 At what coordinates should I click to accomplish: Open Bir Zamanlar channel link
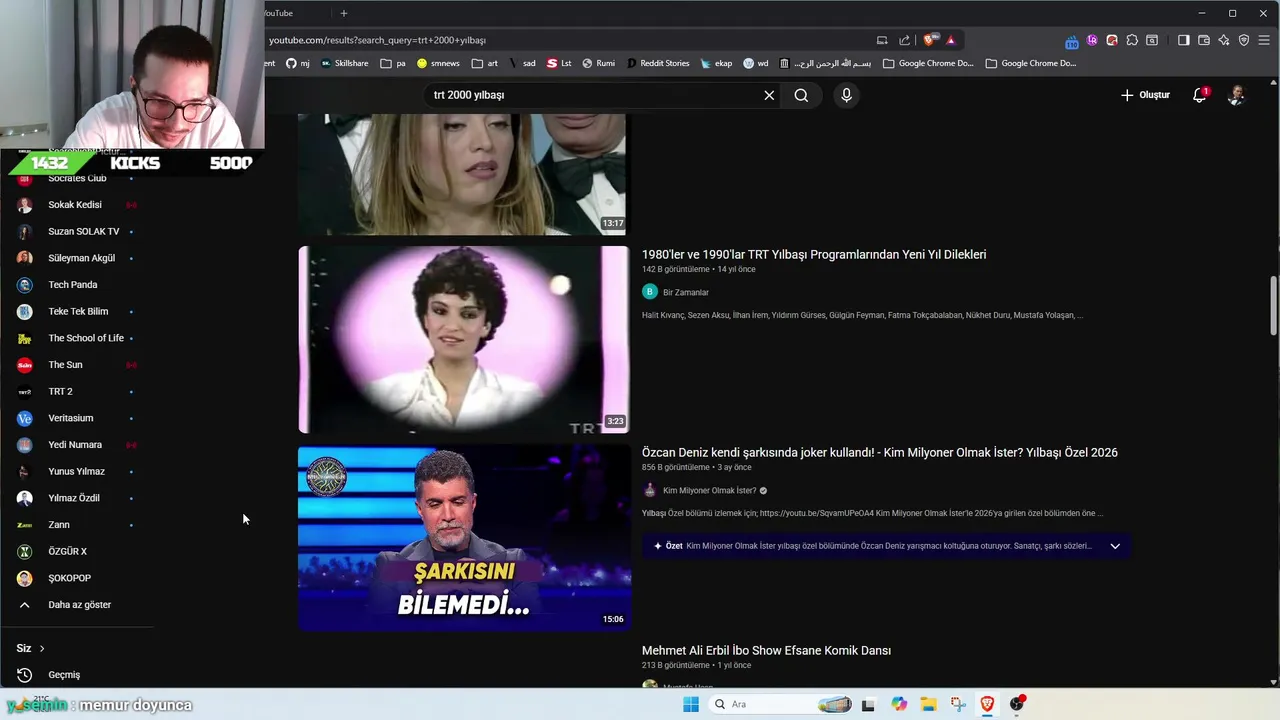pos(686,292)
